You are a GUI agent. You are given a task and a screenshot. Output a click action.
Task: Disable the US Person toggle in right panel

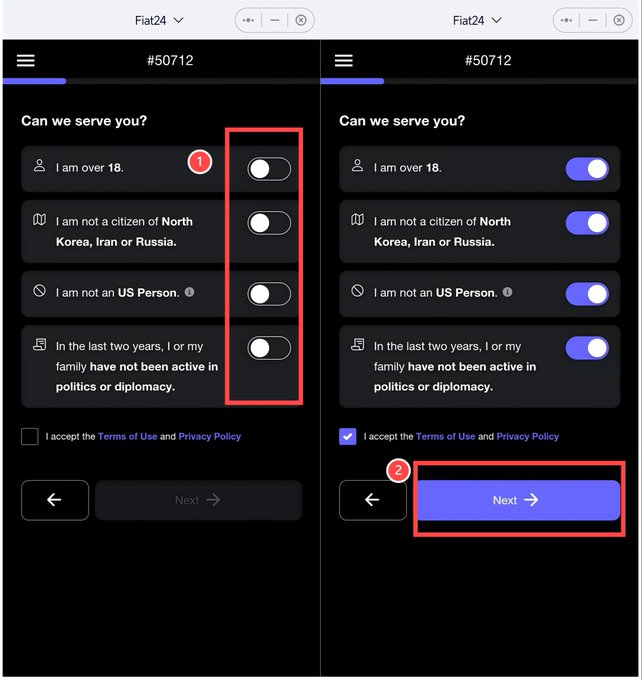coord(587,294)
